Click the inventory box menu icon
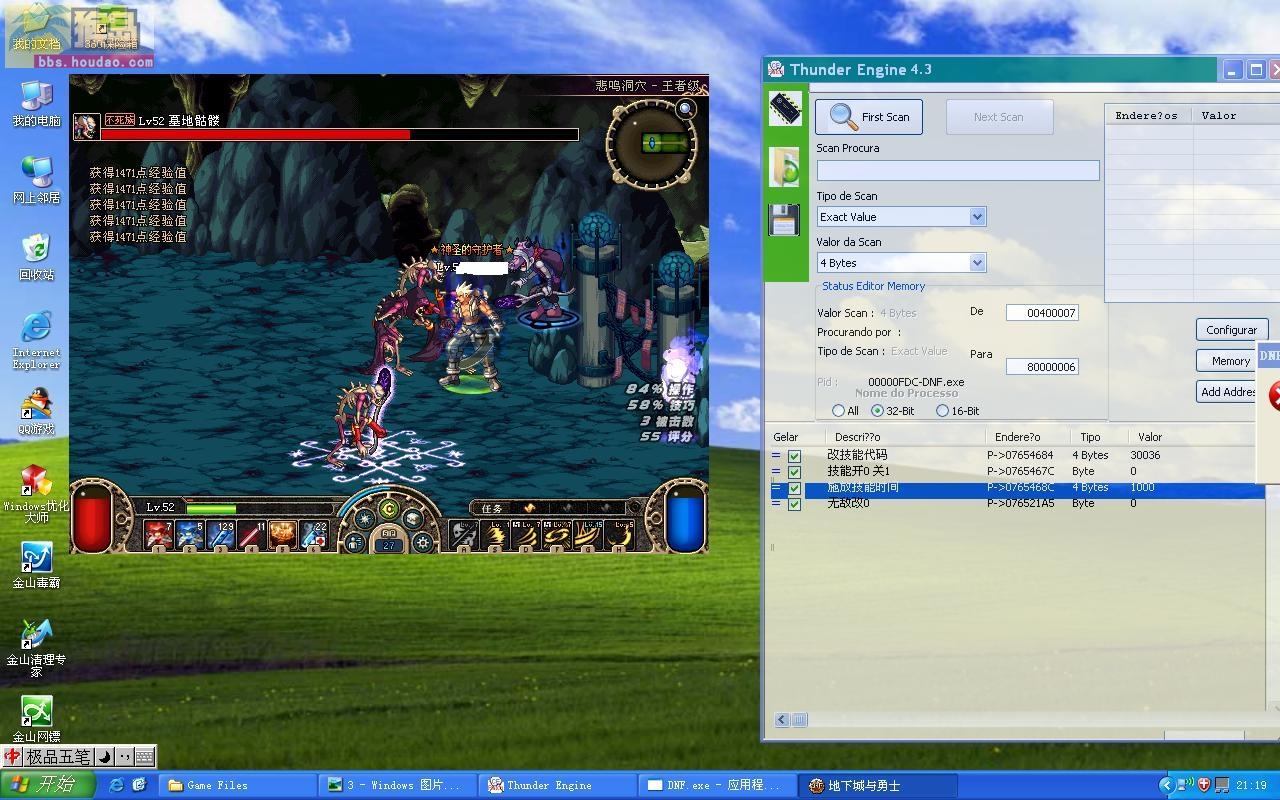Image resolution: width=1280 pixels, height=800 pixels. 412,519
